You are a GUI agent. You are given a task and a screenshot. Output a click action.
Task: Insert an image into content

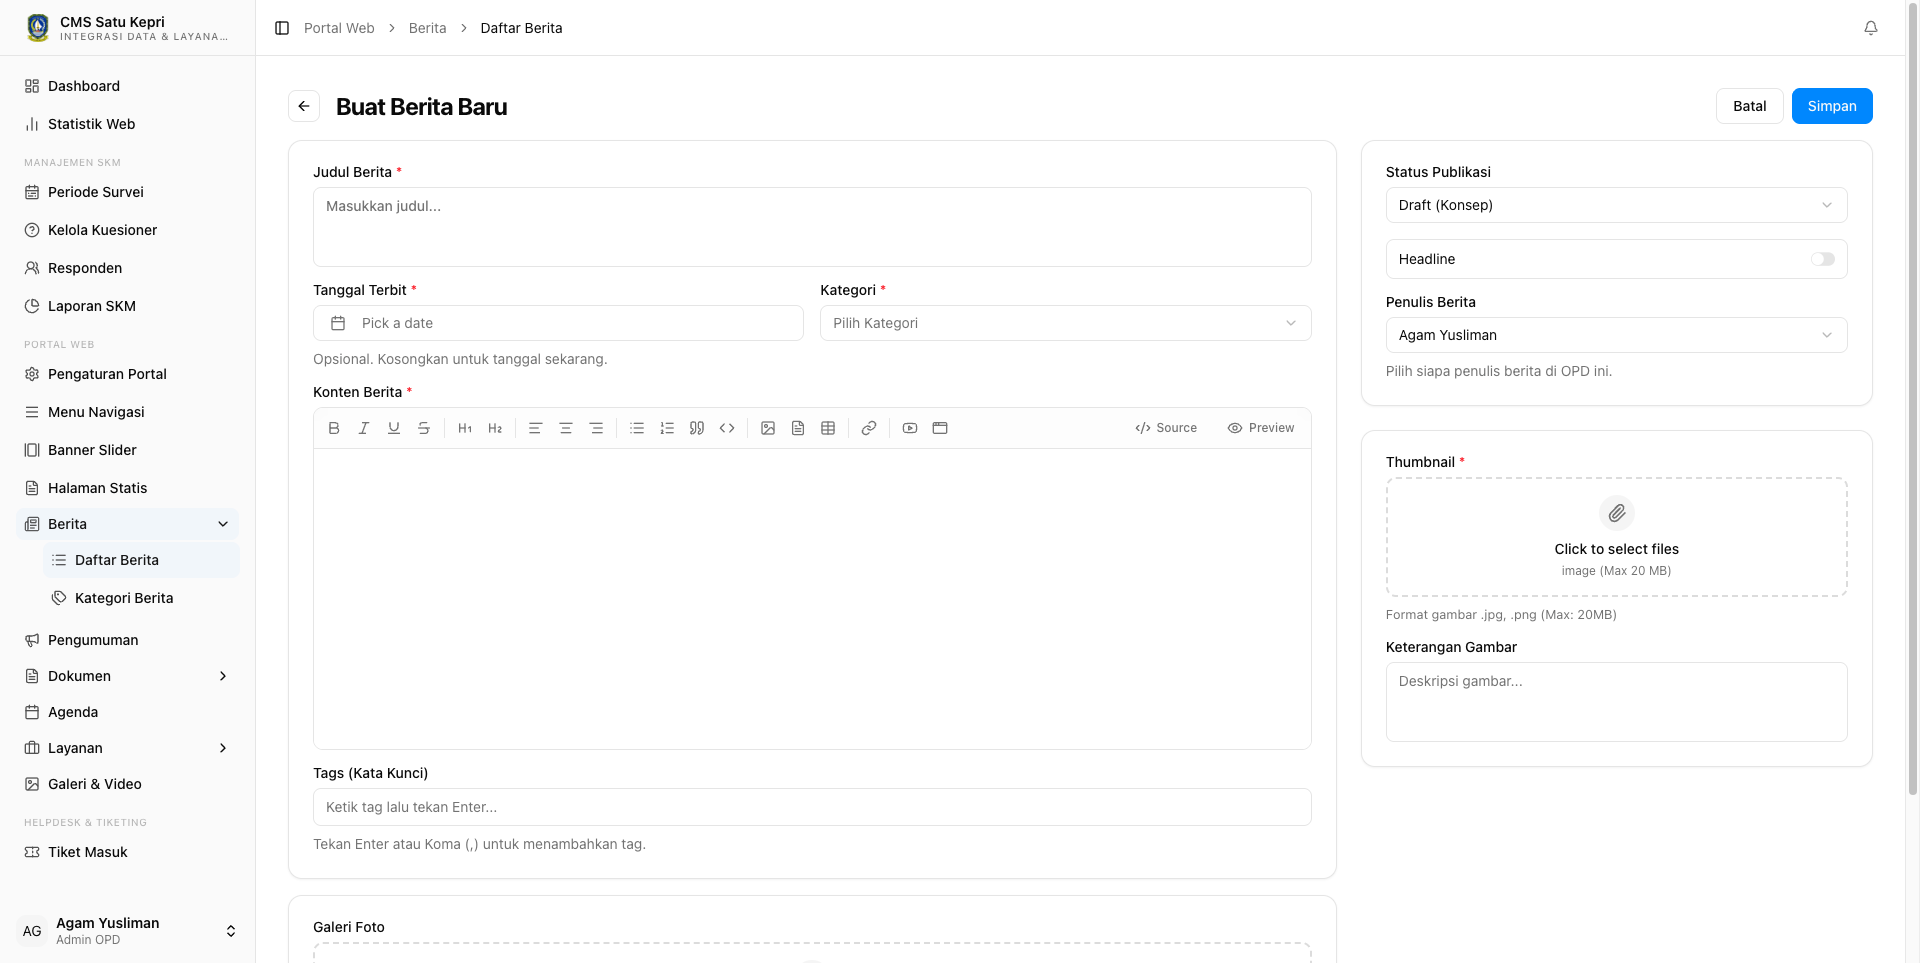[x=768, y=428]
